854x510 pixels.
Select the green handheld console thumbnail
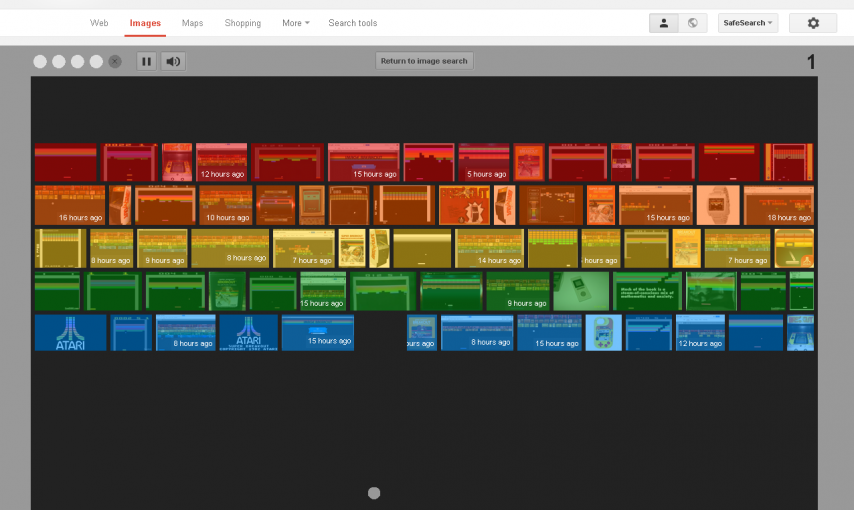(581, 291)
